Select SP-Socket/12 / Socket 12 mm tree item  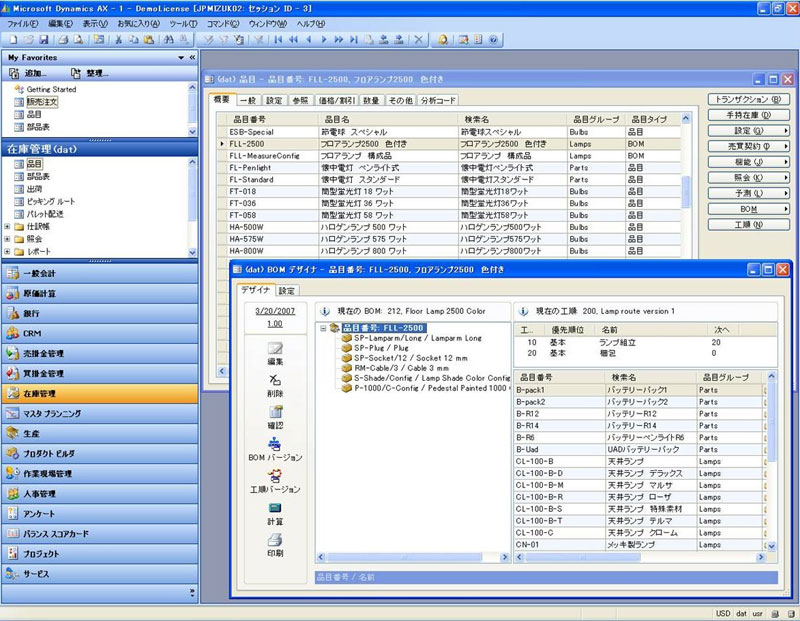pyautogui.click(x=411, y=358)
